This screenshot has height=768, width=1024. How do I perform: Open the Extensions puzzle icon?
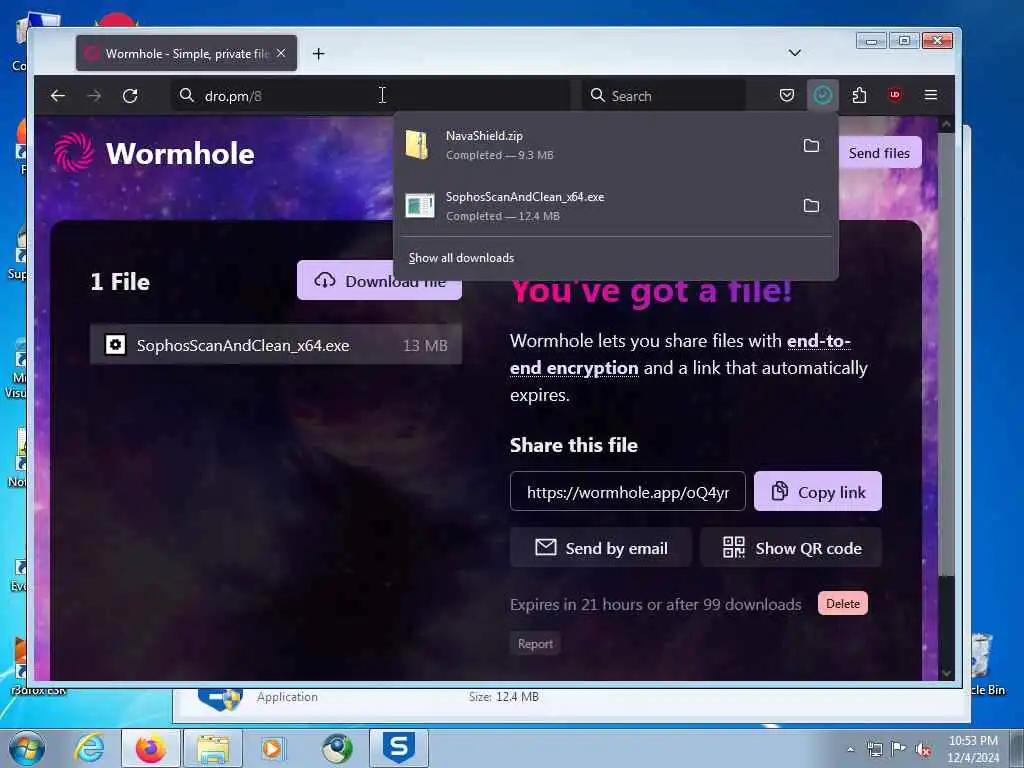coord(859,95)
